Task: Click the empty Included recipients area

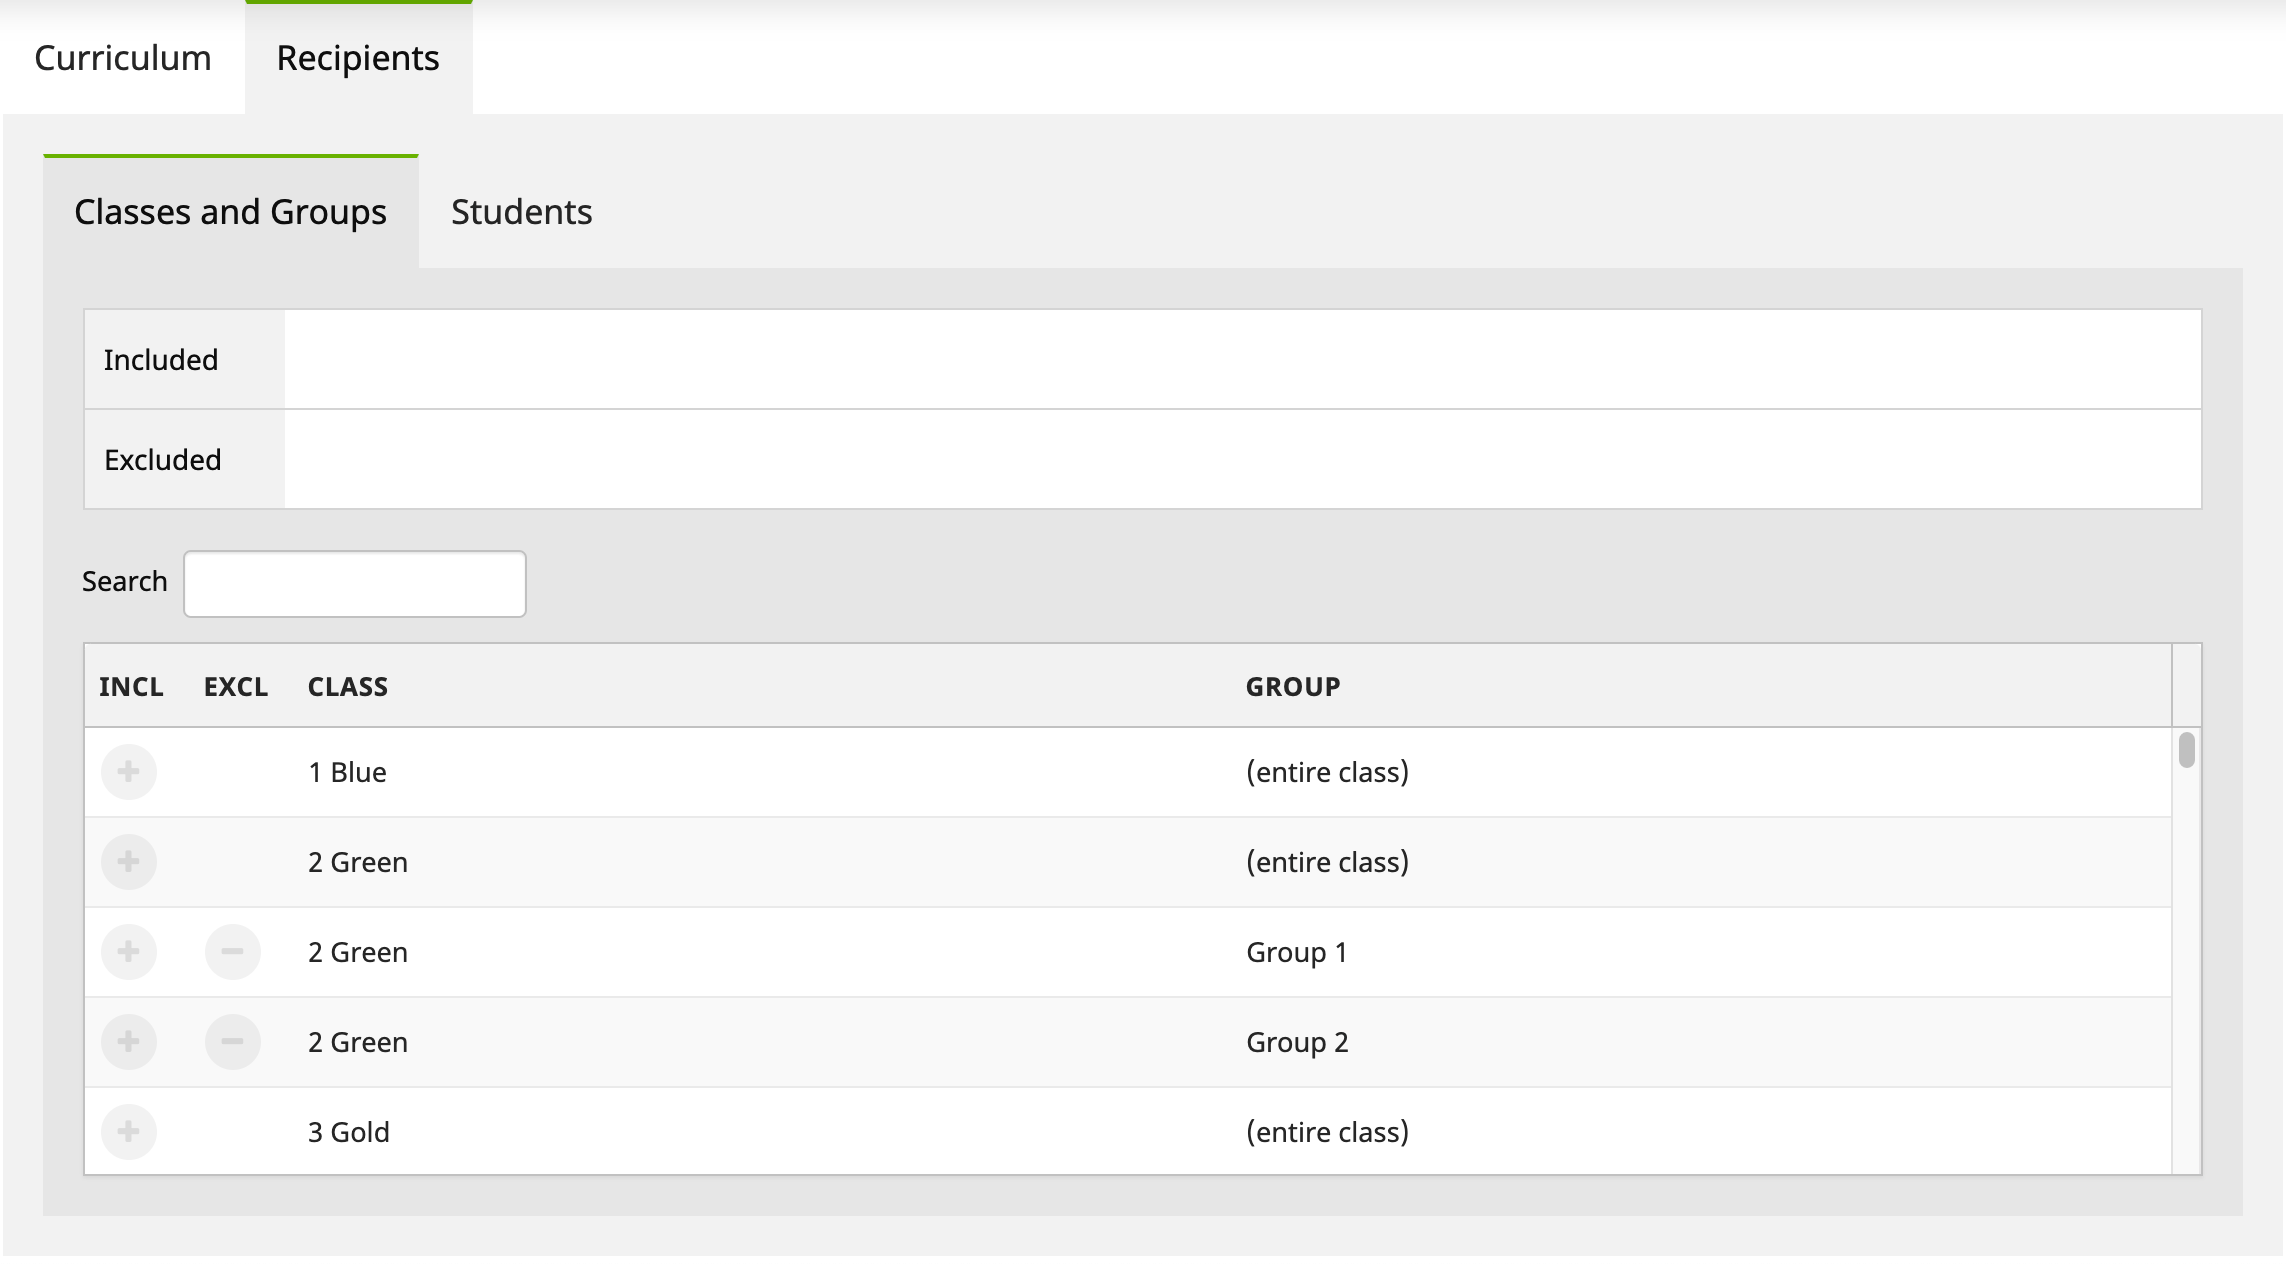Action: 1242,360
